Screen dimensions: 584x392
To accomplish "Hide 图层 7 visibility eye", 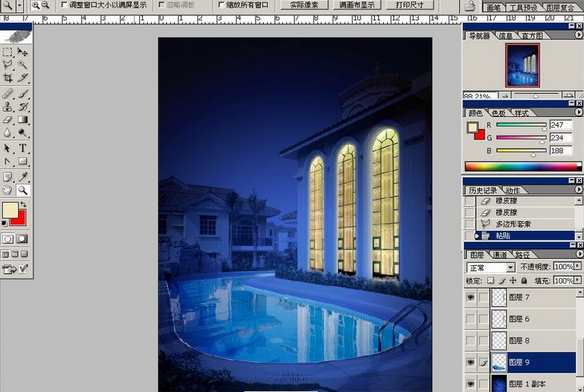I will coord(471,297).
